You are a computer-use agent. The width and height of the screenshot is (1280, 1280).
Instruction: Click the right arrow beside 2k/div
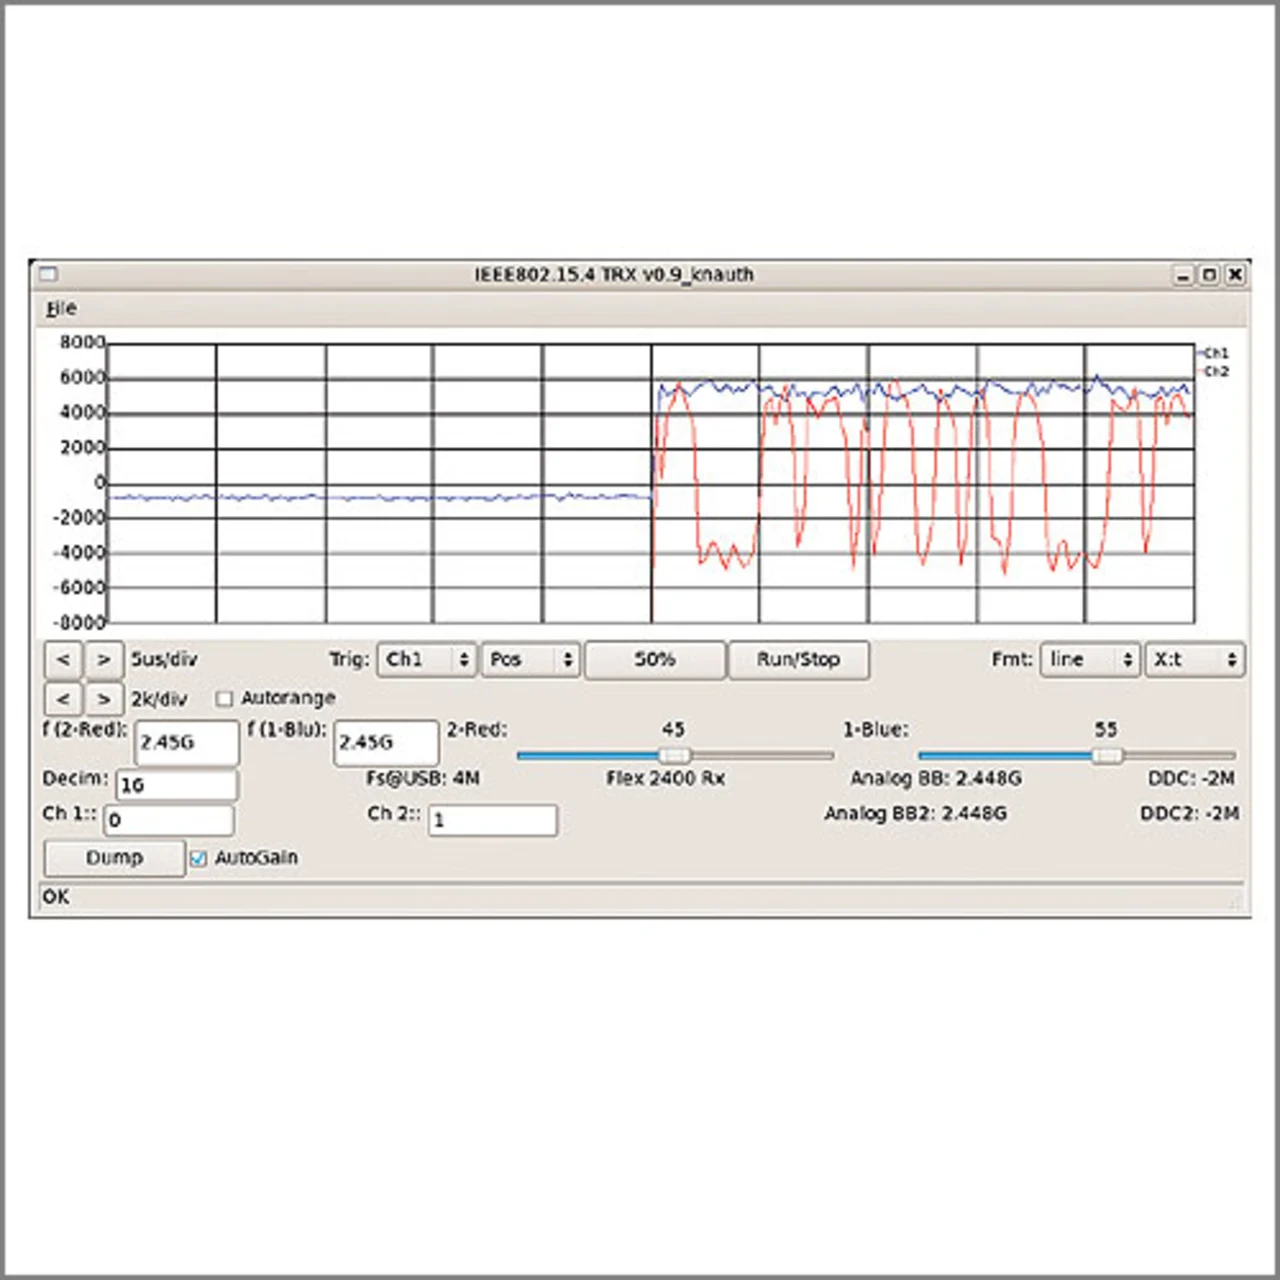(104, 699)
